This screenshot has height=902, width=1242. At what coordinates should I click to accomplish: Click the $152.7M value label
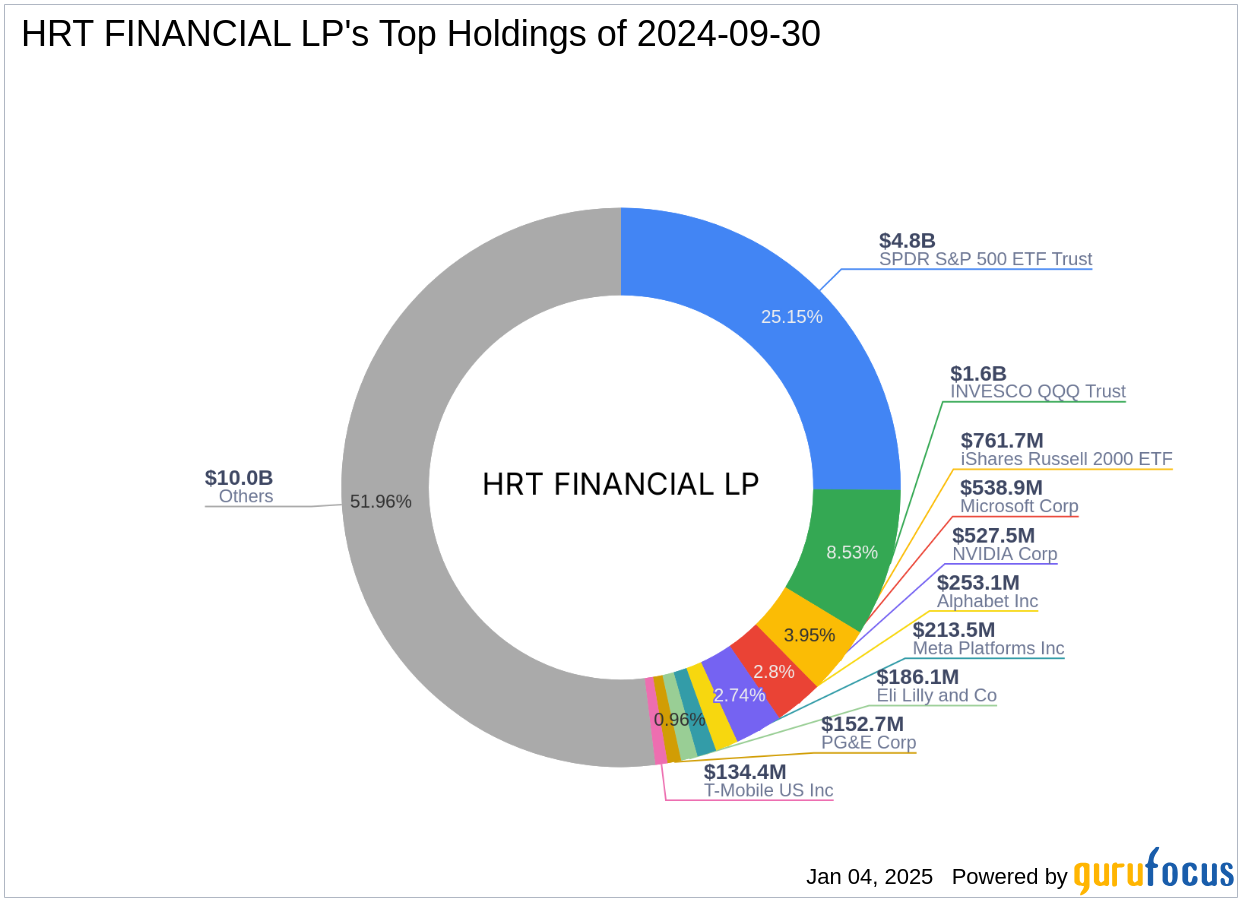click(x=862, y=724)
